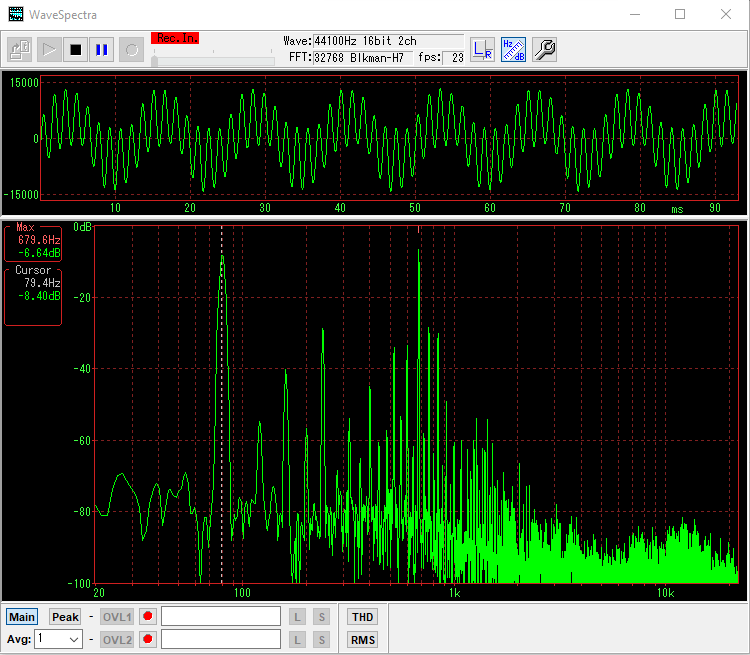Screen dimensions: 750x655
Task: Click the OVL2 text input field
Action: click(221, 639)
